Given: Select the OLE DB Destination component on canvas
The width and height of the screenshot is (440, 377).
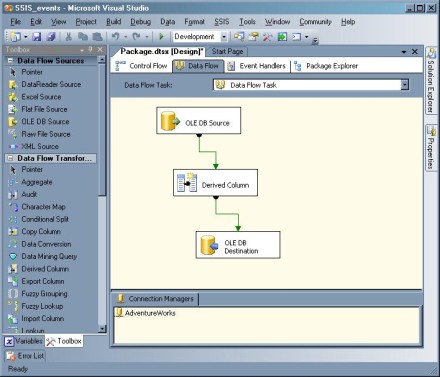Looking at the screenshot, I should click(238, 245).
